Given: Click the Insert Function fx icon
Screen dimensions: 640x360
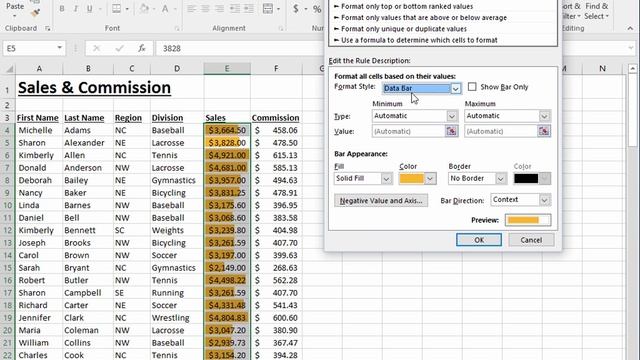Looking at the screenshot, I should click(x=142, y=48).
